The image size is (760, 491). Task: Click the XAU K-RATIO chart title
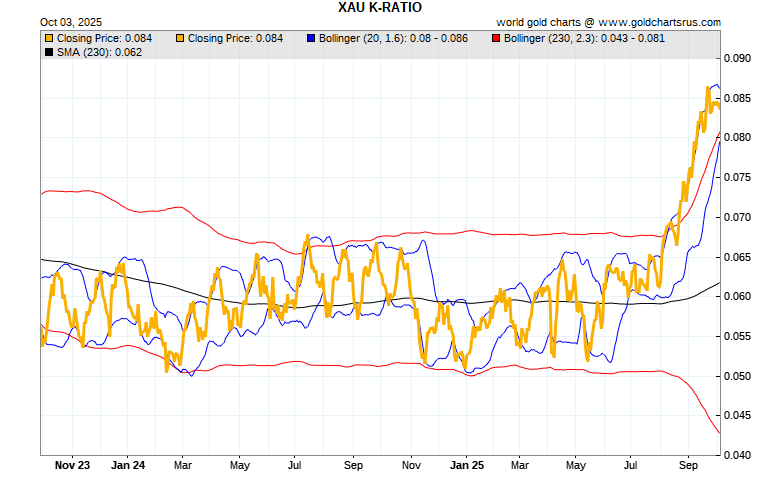(380, 7)
